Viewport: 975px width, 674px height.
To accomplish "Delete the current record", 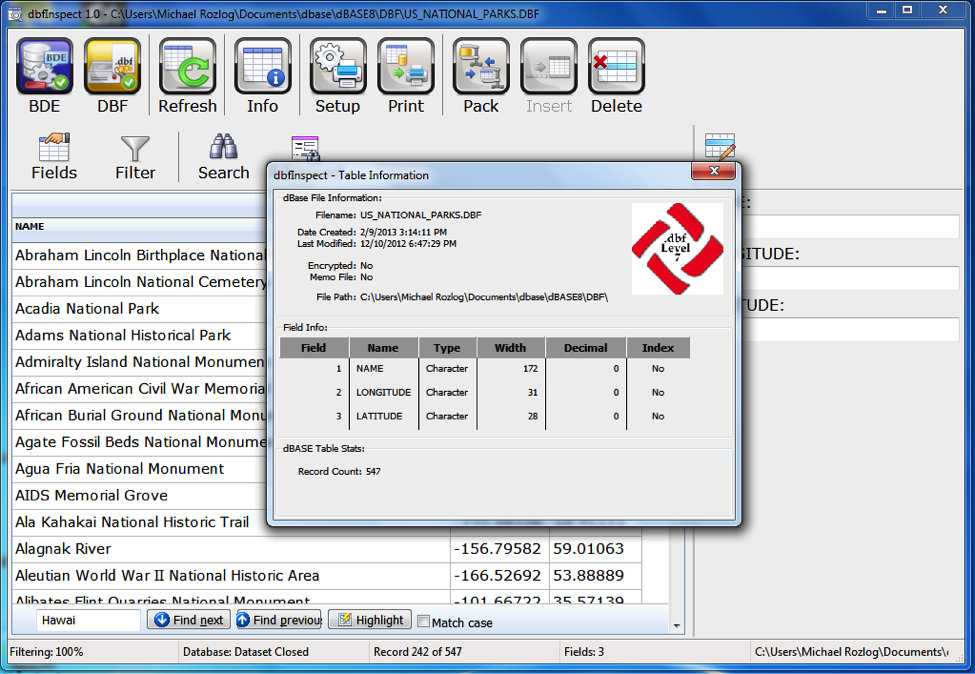I will (616, 76).
